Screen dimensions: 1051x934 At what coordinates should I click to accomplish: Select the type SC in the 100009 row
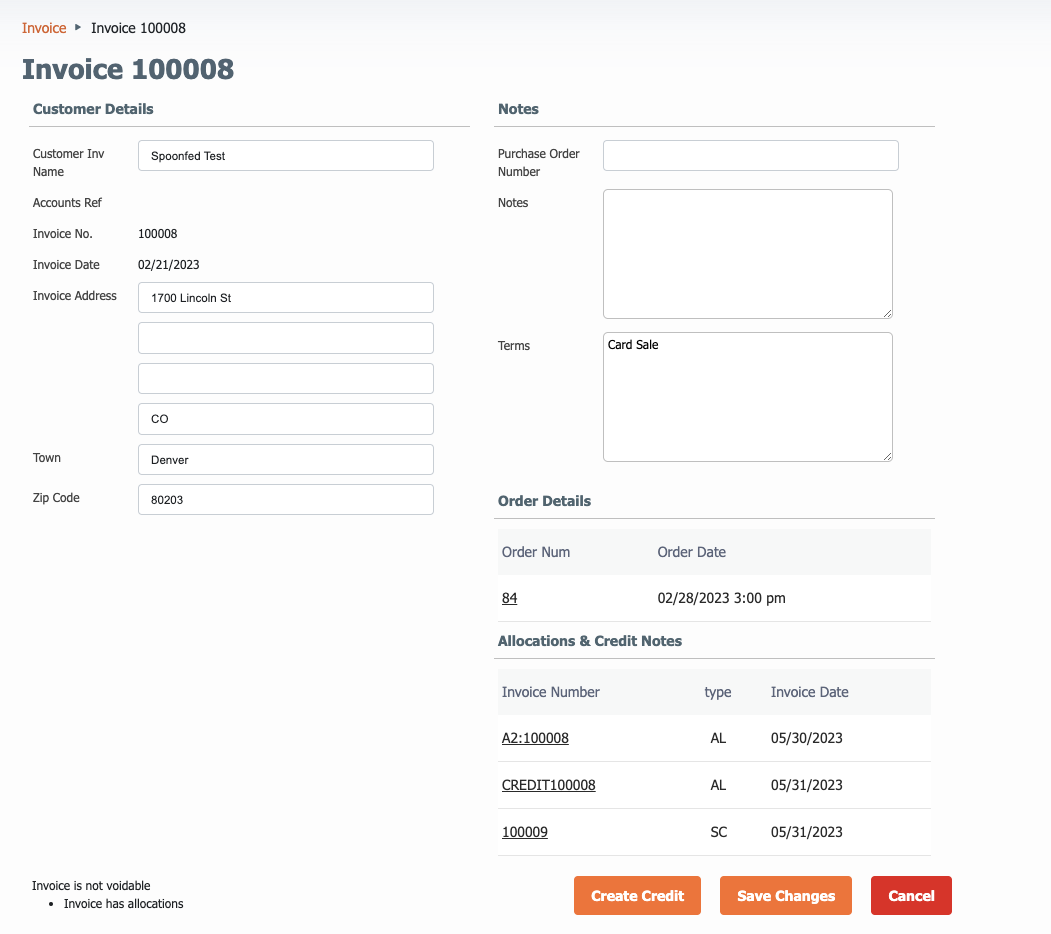coord(719,832)
